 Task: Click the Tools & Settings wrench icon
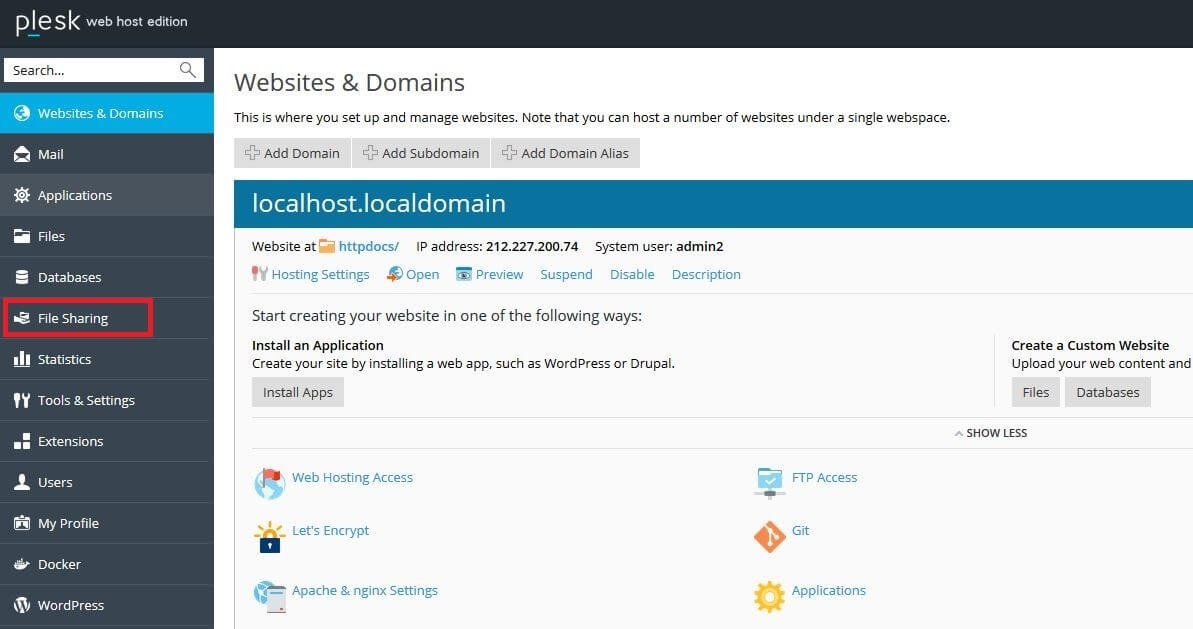[22, 400]
